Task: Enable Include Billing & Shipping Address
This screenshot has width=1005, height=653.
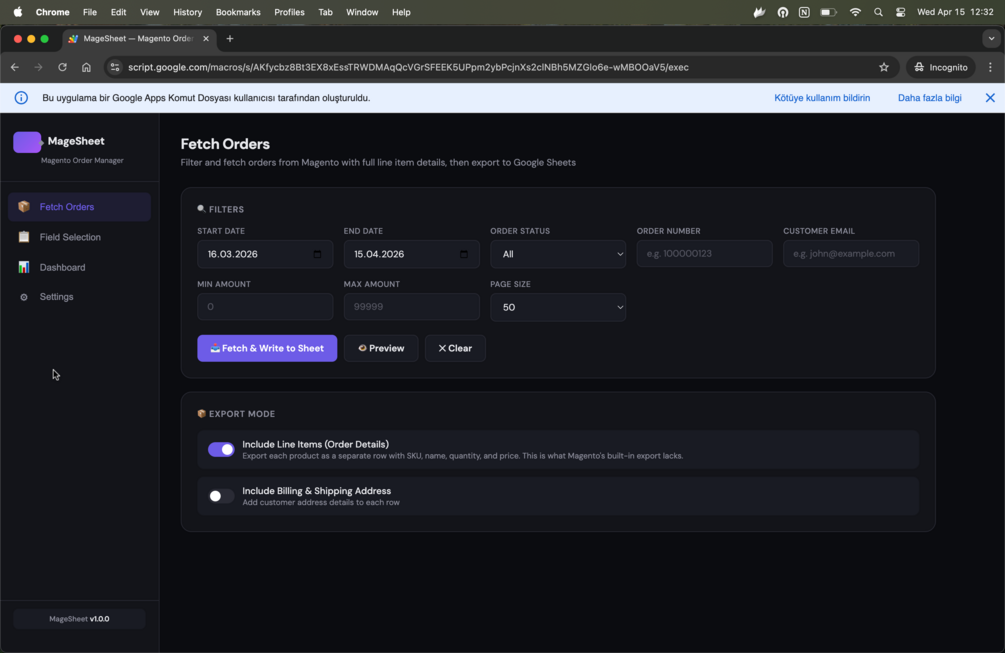Action: (221, 496)
